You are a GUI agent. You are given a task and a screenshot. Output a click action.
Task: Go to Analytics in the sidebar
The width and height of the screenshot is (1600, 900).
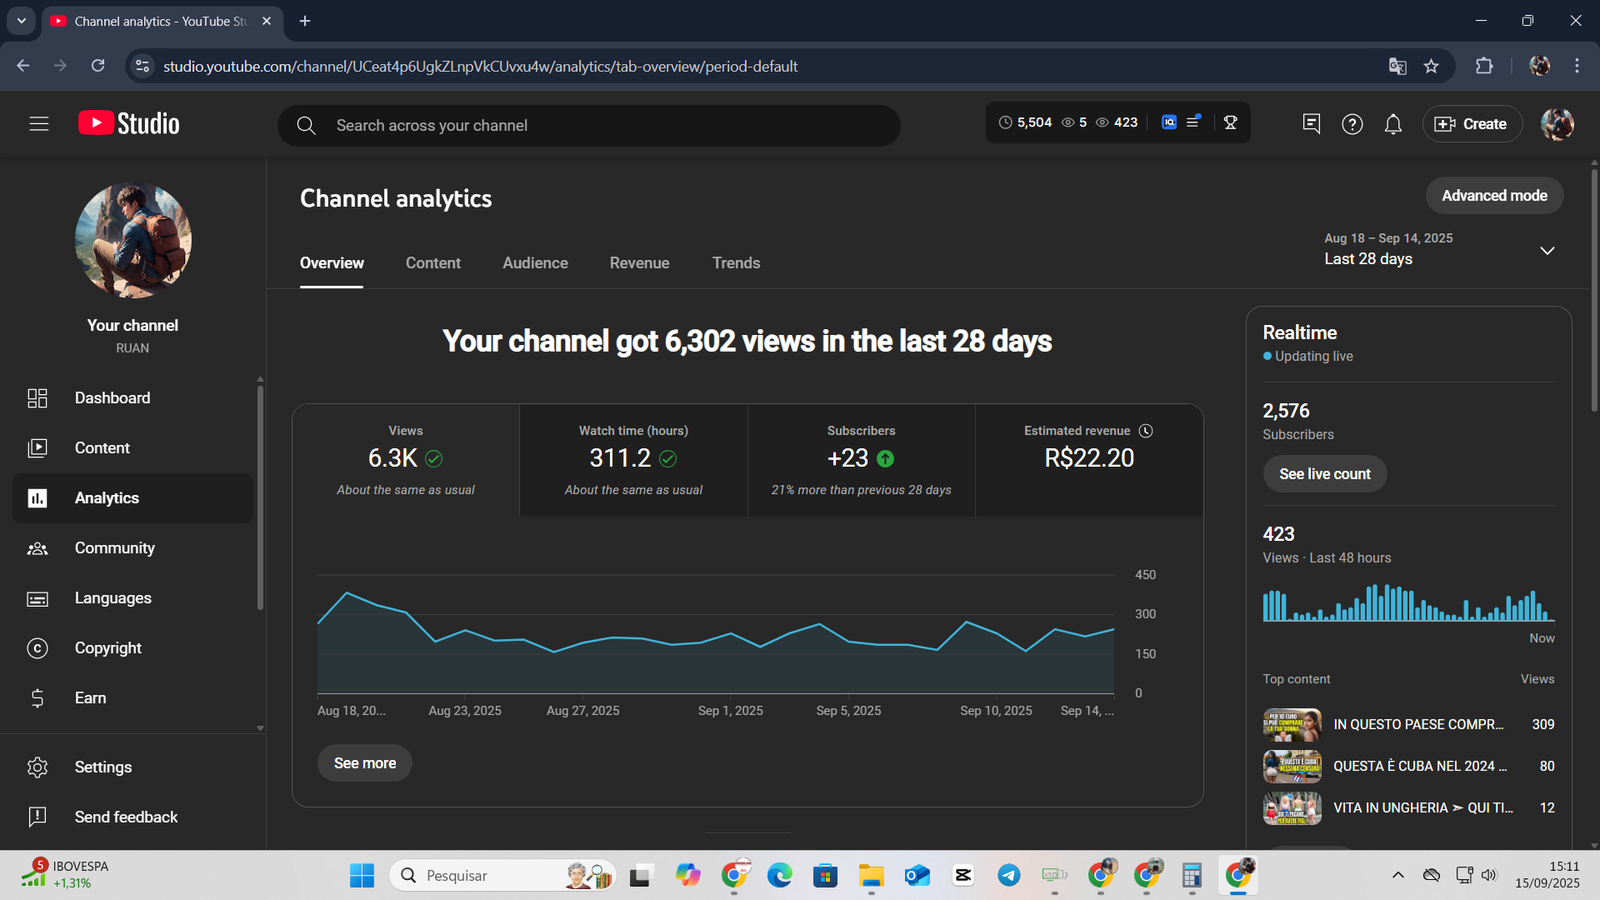133,498
